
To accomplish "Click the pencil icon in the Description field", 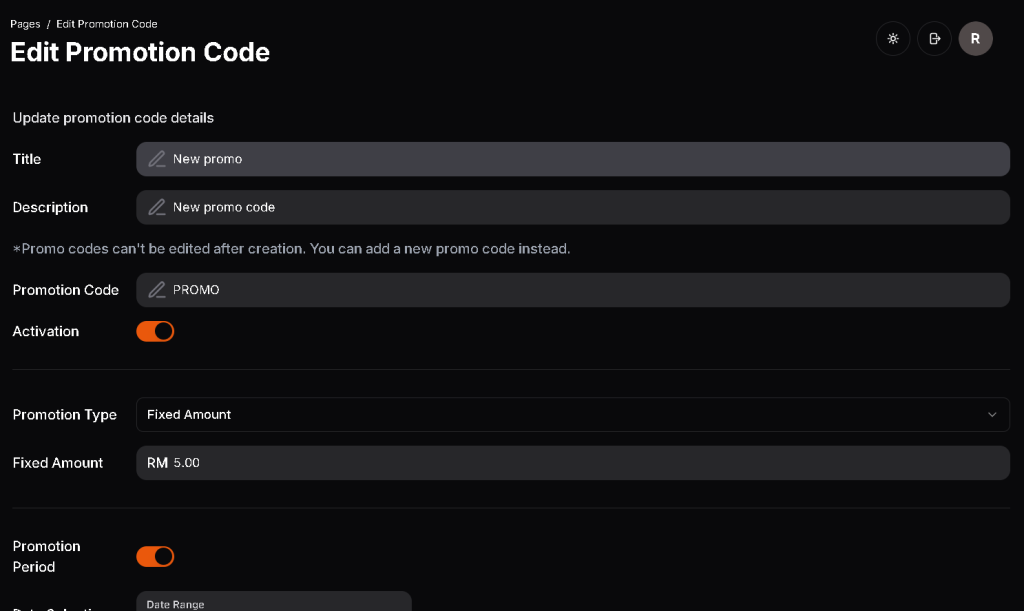I will point(157,208).
